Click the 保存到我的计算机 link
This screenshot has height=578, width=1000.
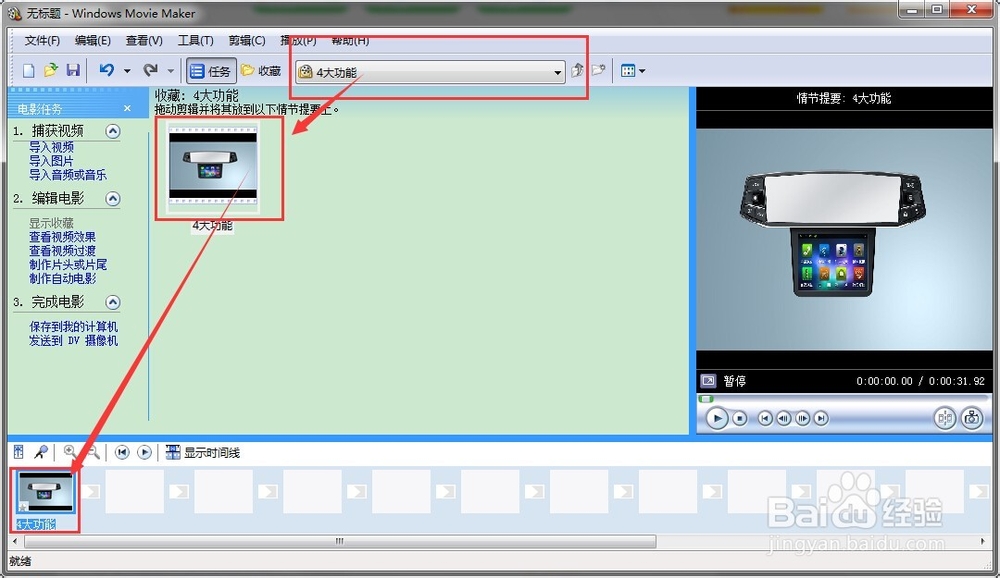[x=73, y=327]
